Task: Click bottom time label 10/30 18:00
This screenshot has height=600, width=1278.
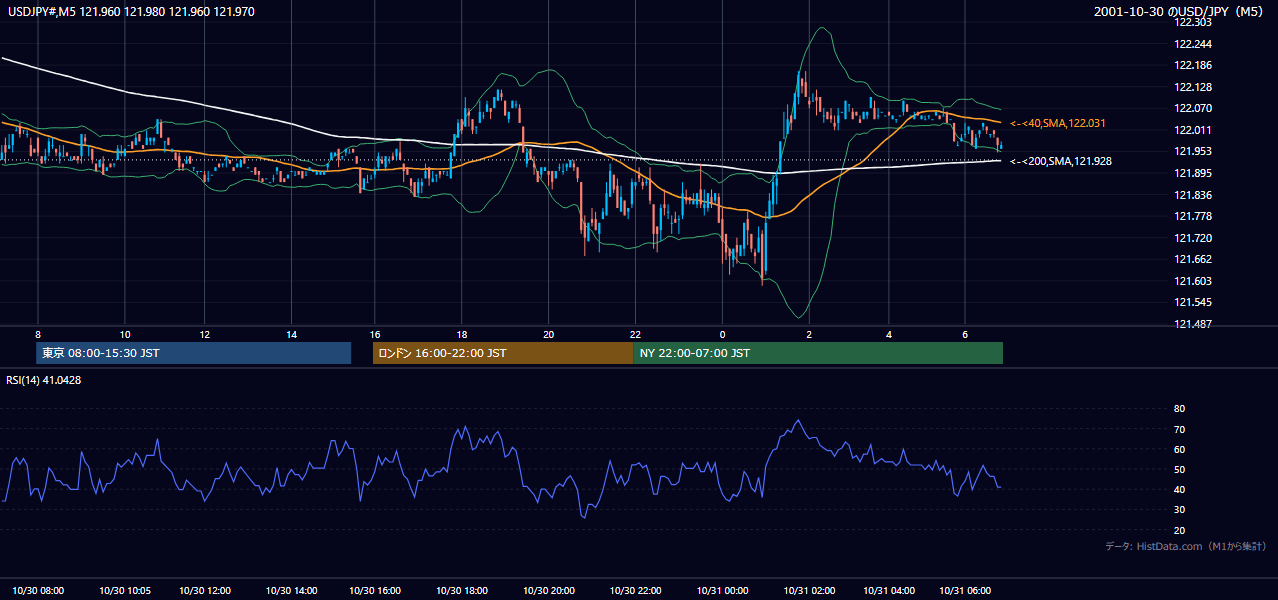Action: (462, 591)
